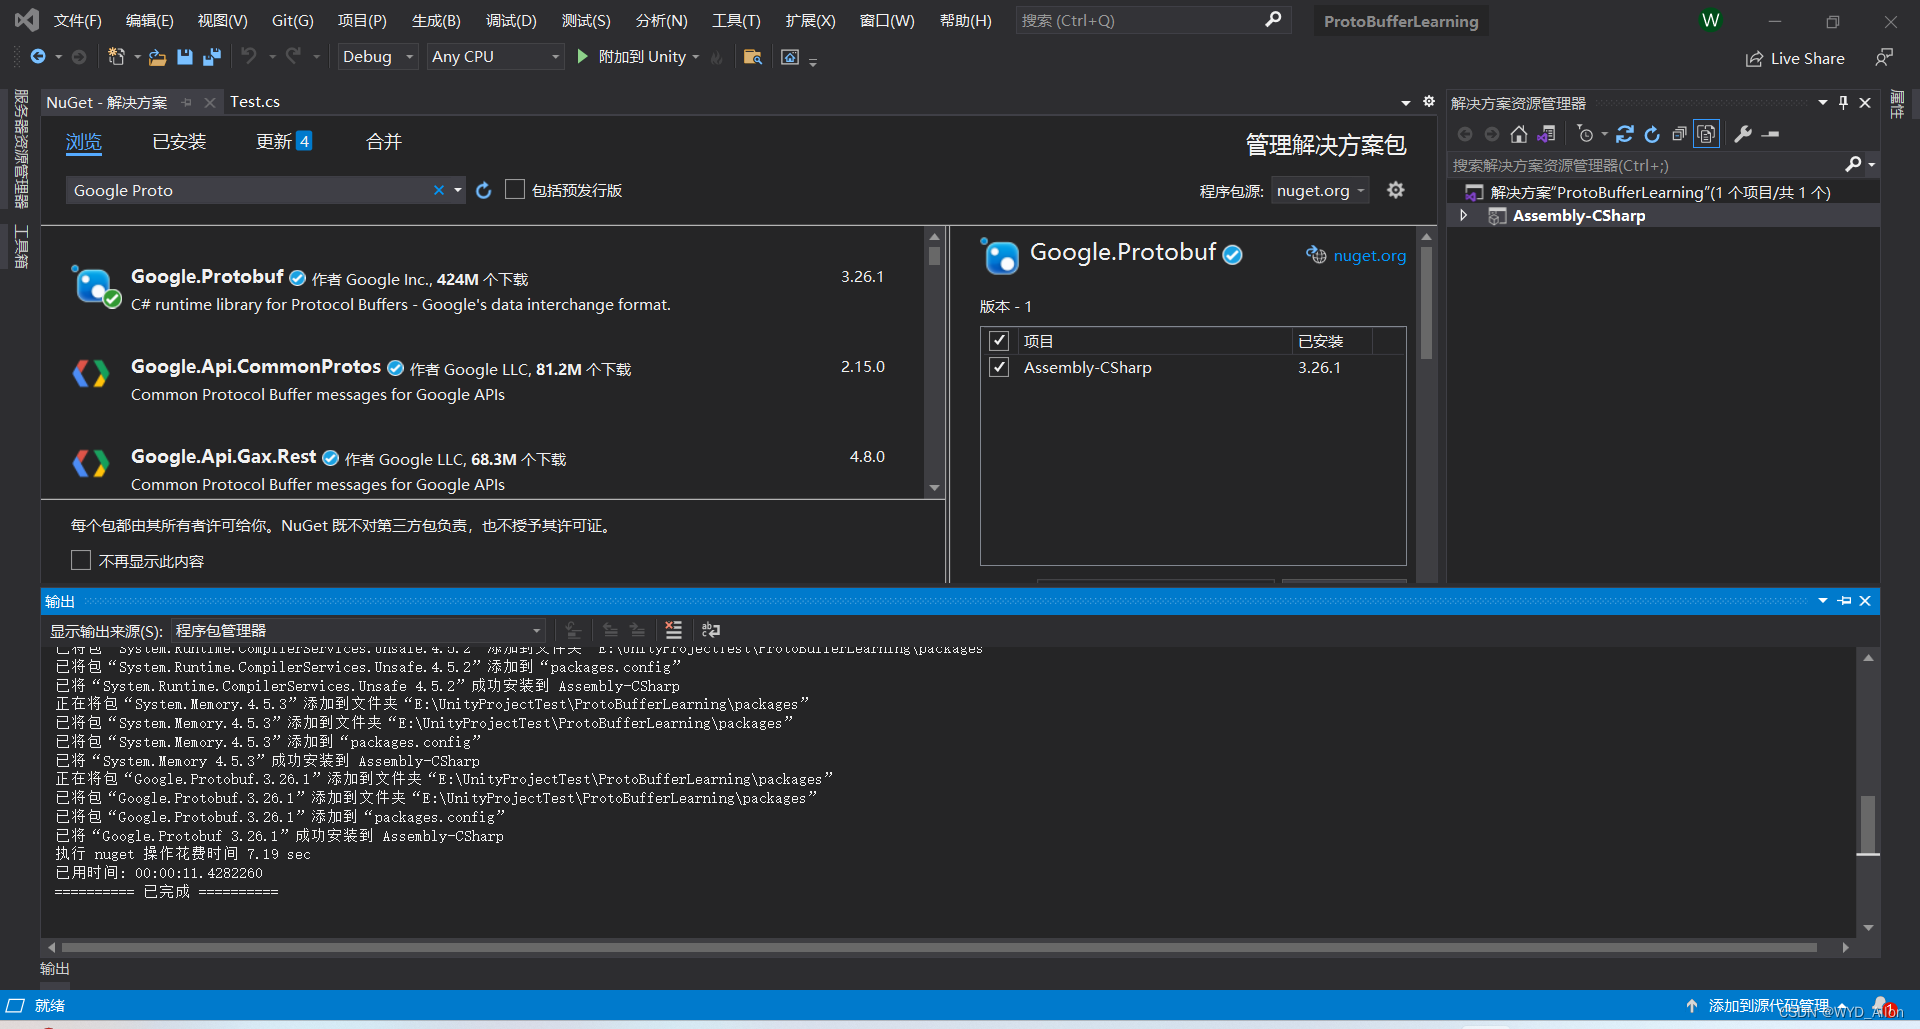
Task: Click the sync with active document icon
Action: (x=1625, y=134)
